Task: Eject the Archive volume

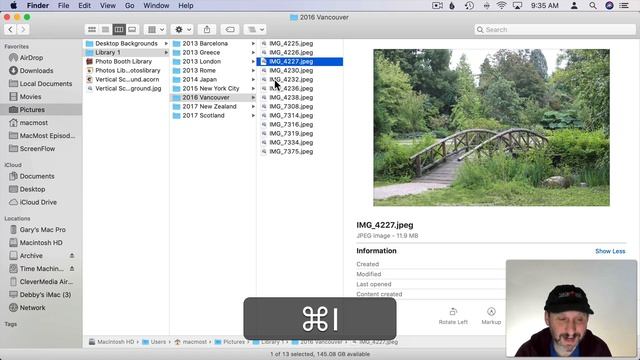Action: [x=72, y=256]
